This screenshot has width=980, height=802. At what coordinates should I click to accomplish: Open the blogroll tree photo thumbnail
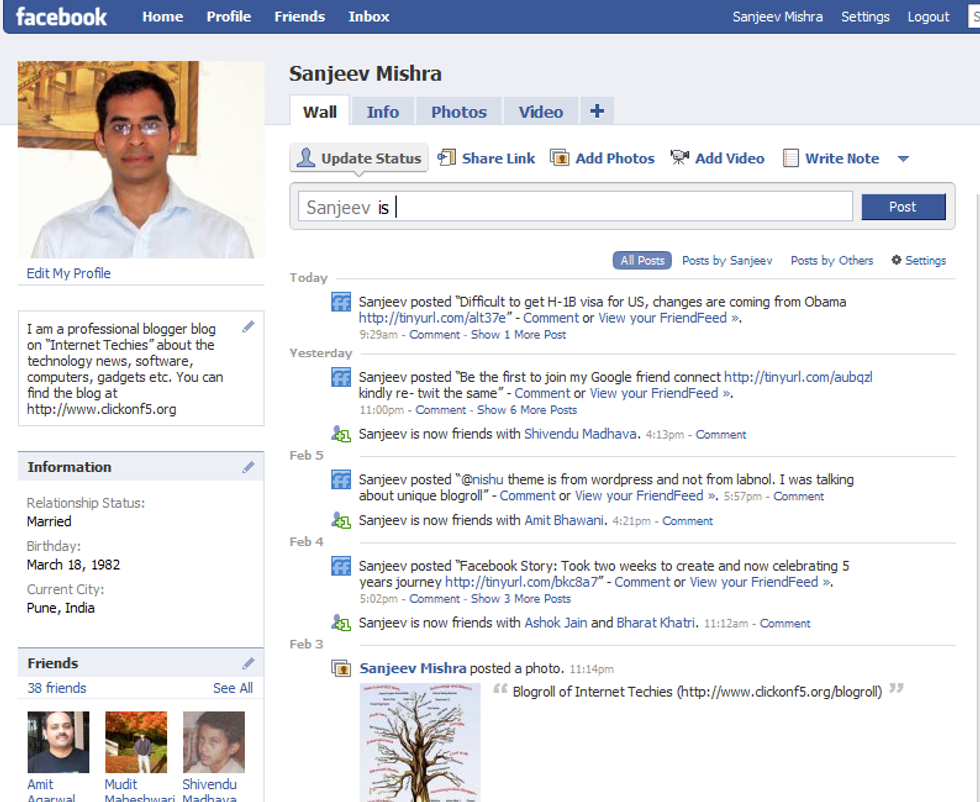(420, 742)
